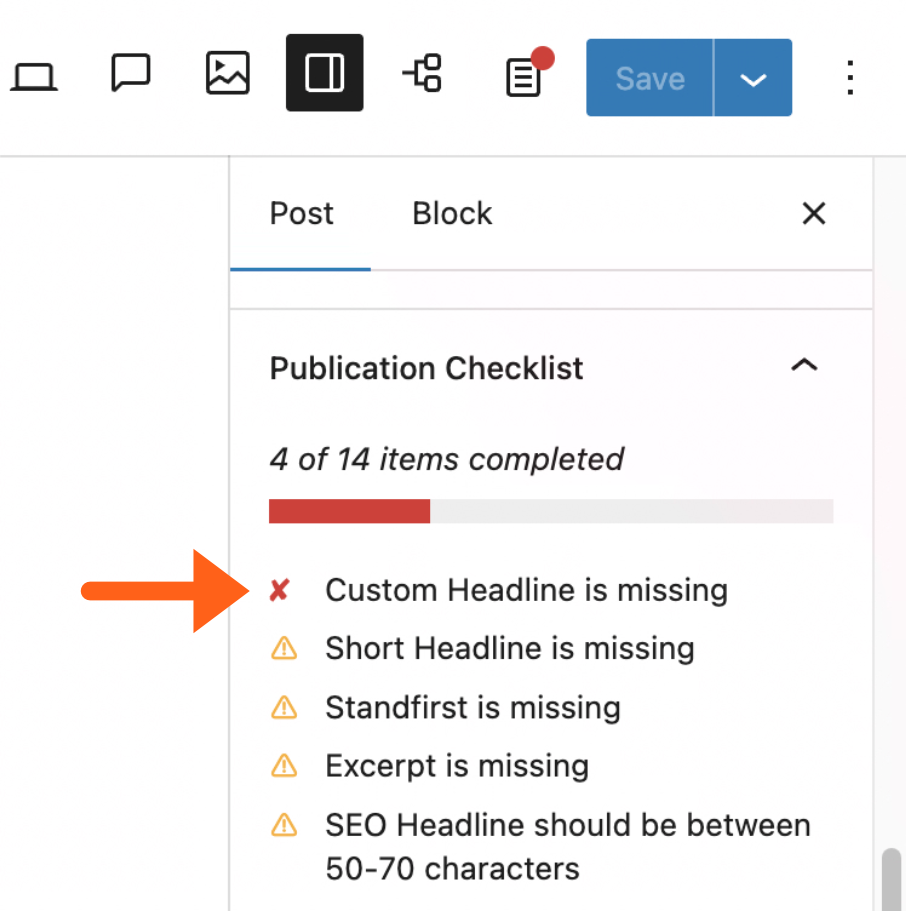The height and width of the screenshot is (911, 906).
Task: Click the sidebar vertical scrollbar
Action: (891, 878)
